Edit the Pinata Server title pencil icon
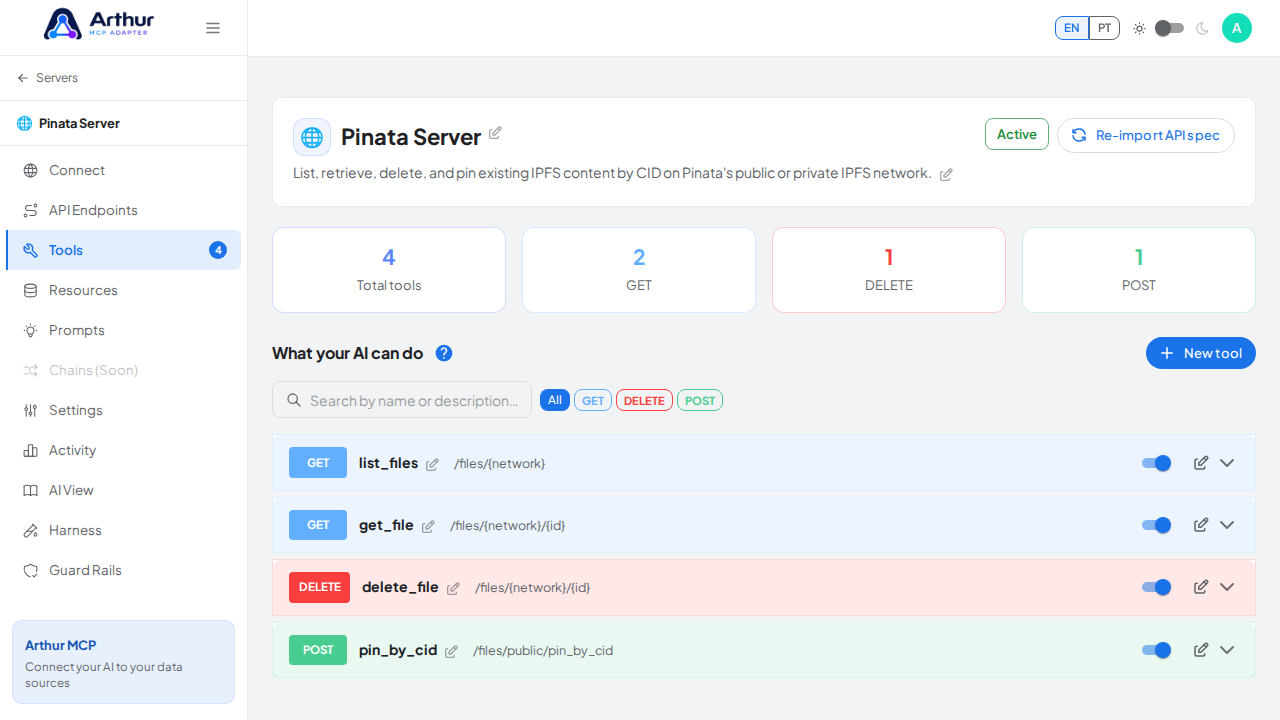This screenshot has width=1280, height=720. [495, 133]
